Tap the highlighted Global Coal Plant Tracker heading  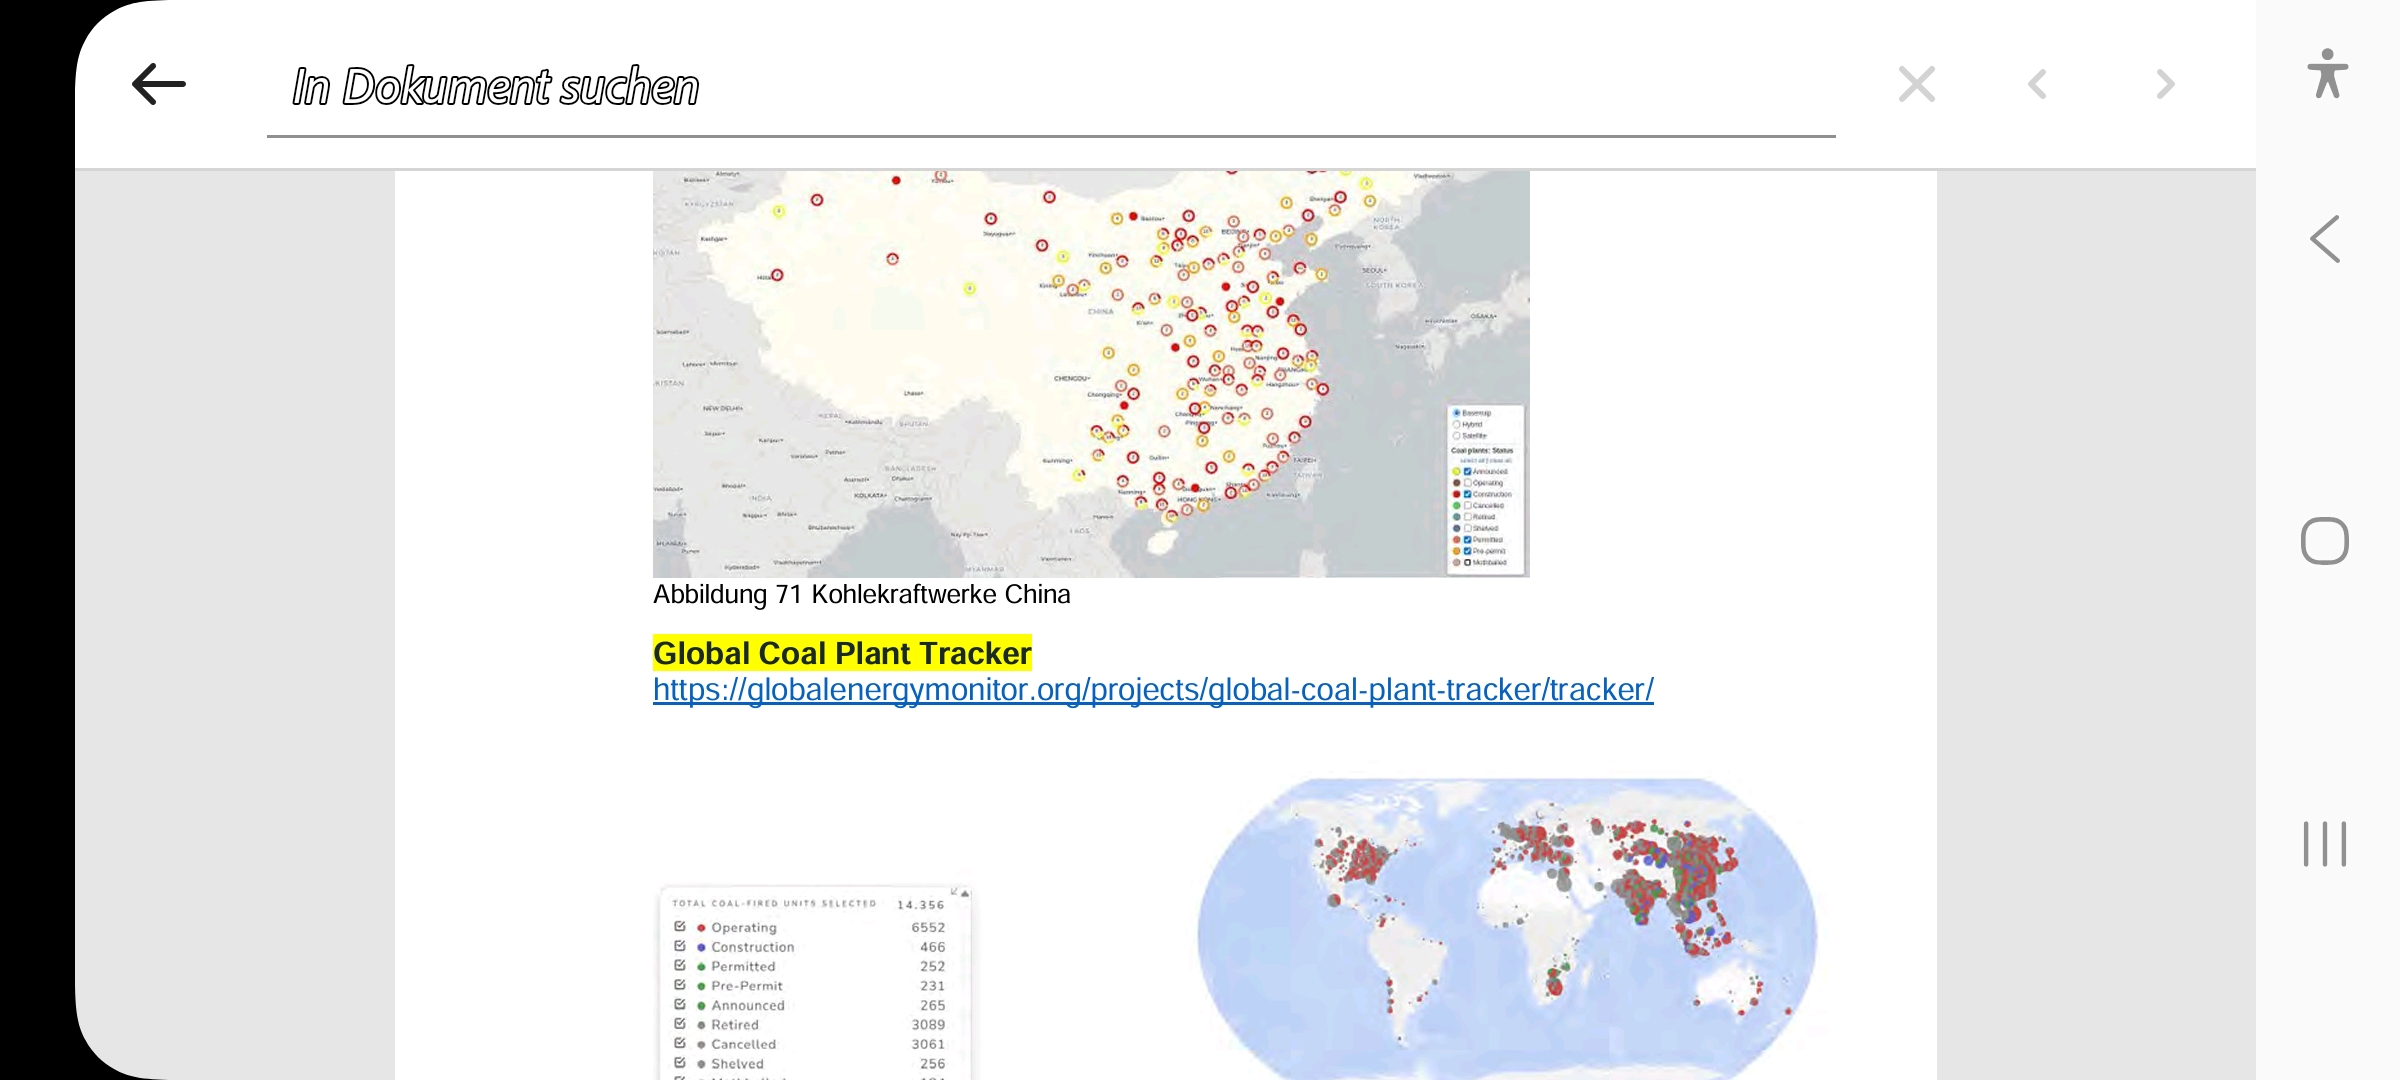[841, 653]
